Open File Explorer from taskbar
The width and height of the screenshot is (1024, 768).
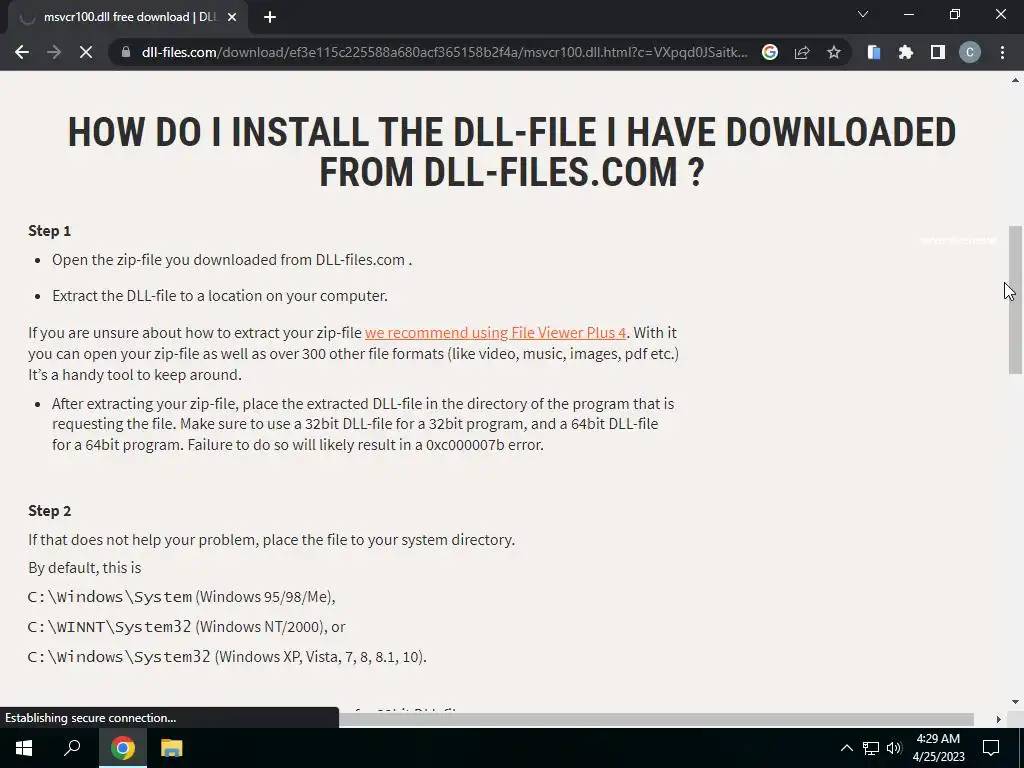171,748
